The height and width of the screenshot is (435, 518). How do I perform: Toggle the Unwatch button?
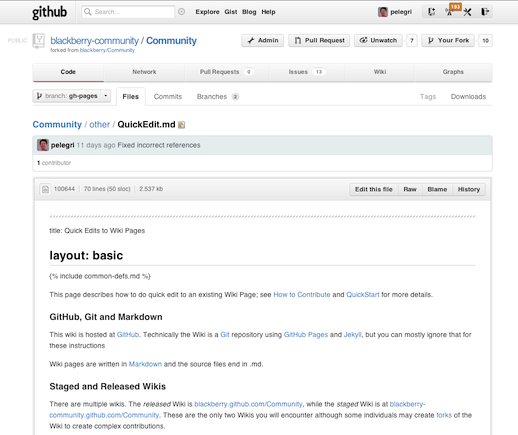click(378, 40)
